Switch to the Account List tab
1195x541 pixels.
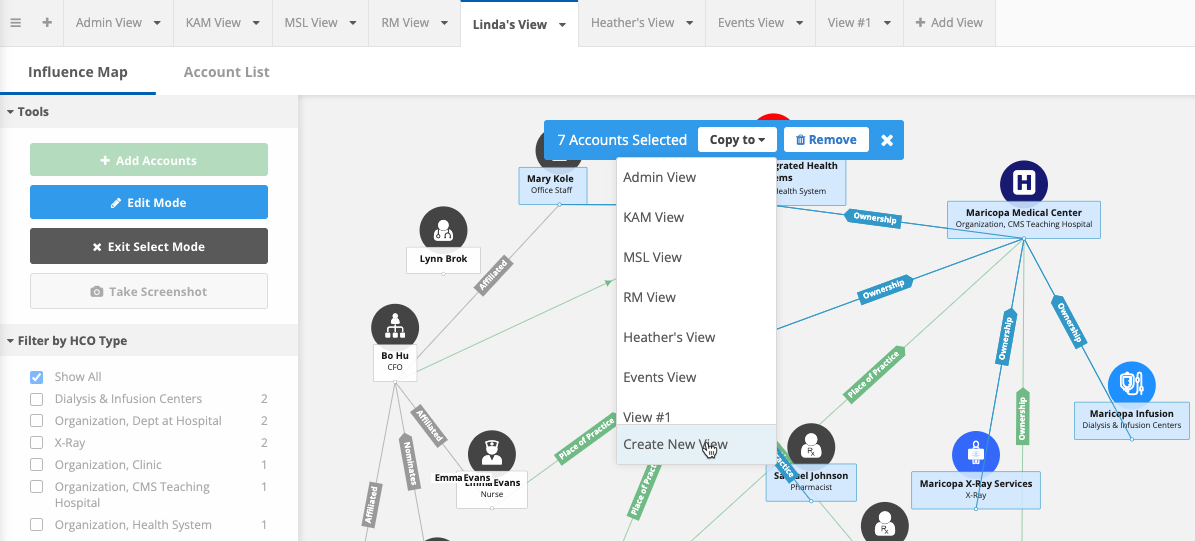(226, 72)
